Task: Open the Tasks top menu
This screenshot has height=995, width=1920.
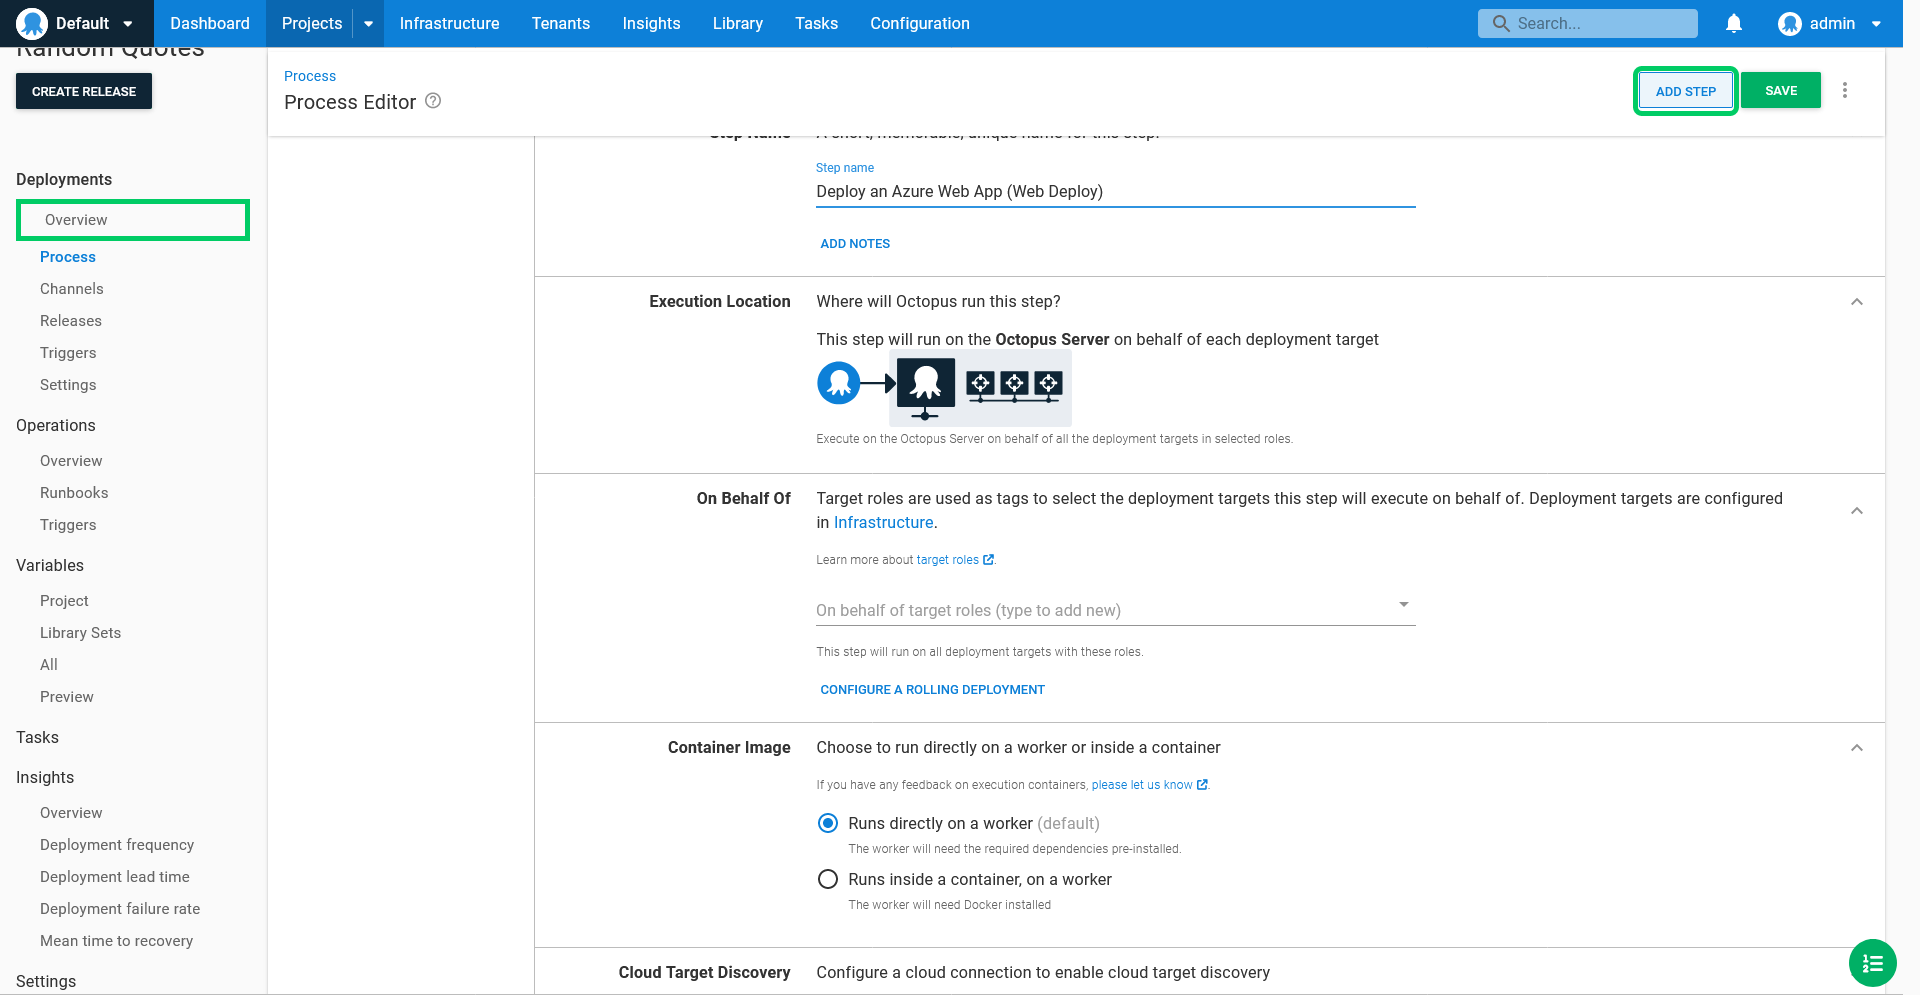Action: click(816, 23)
